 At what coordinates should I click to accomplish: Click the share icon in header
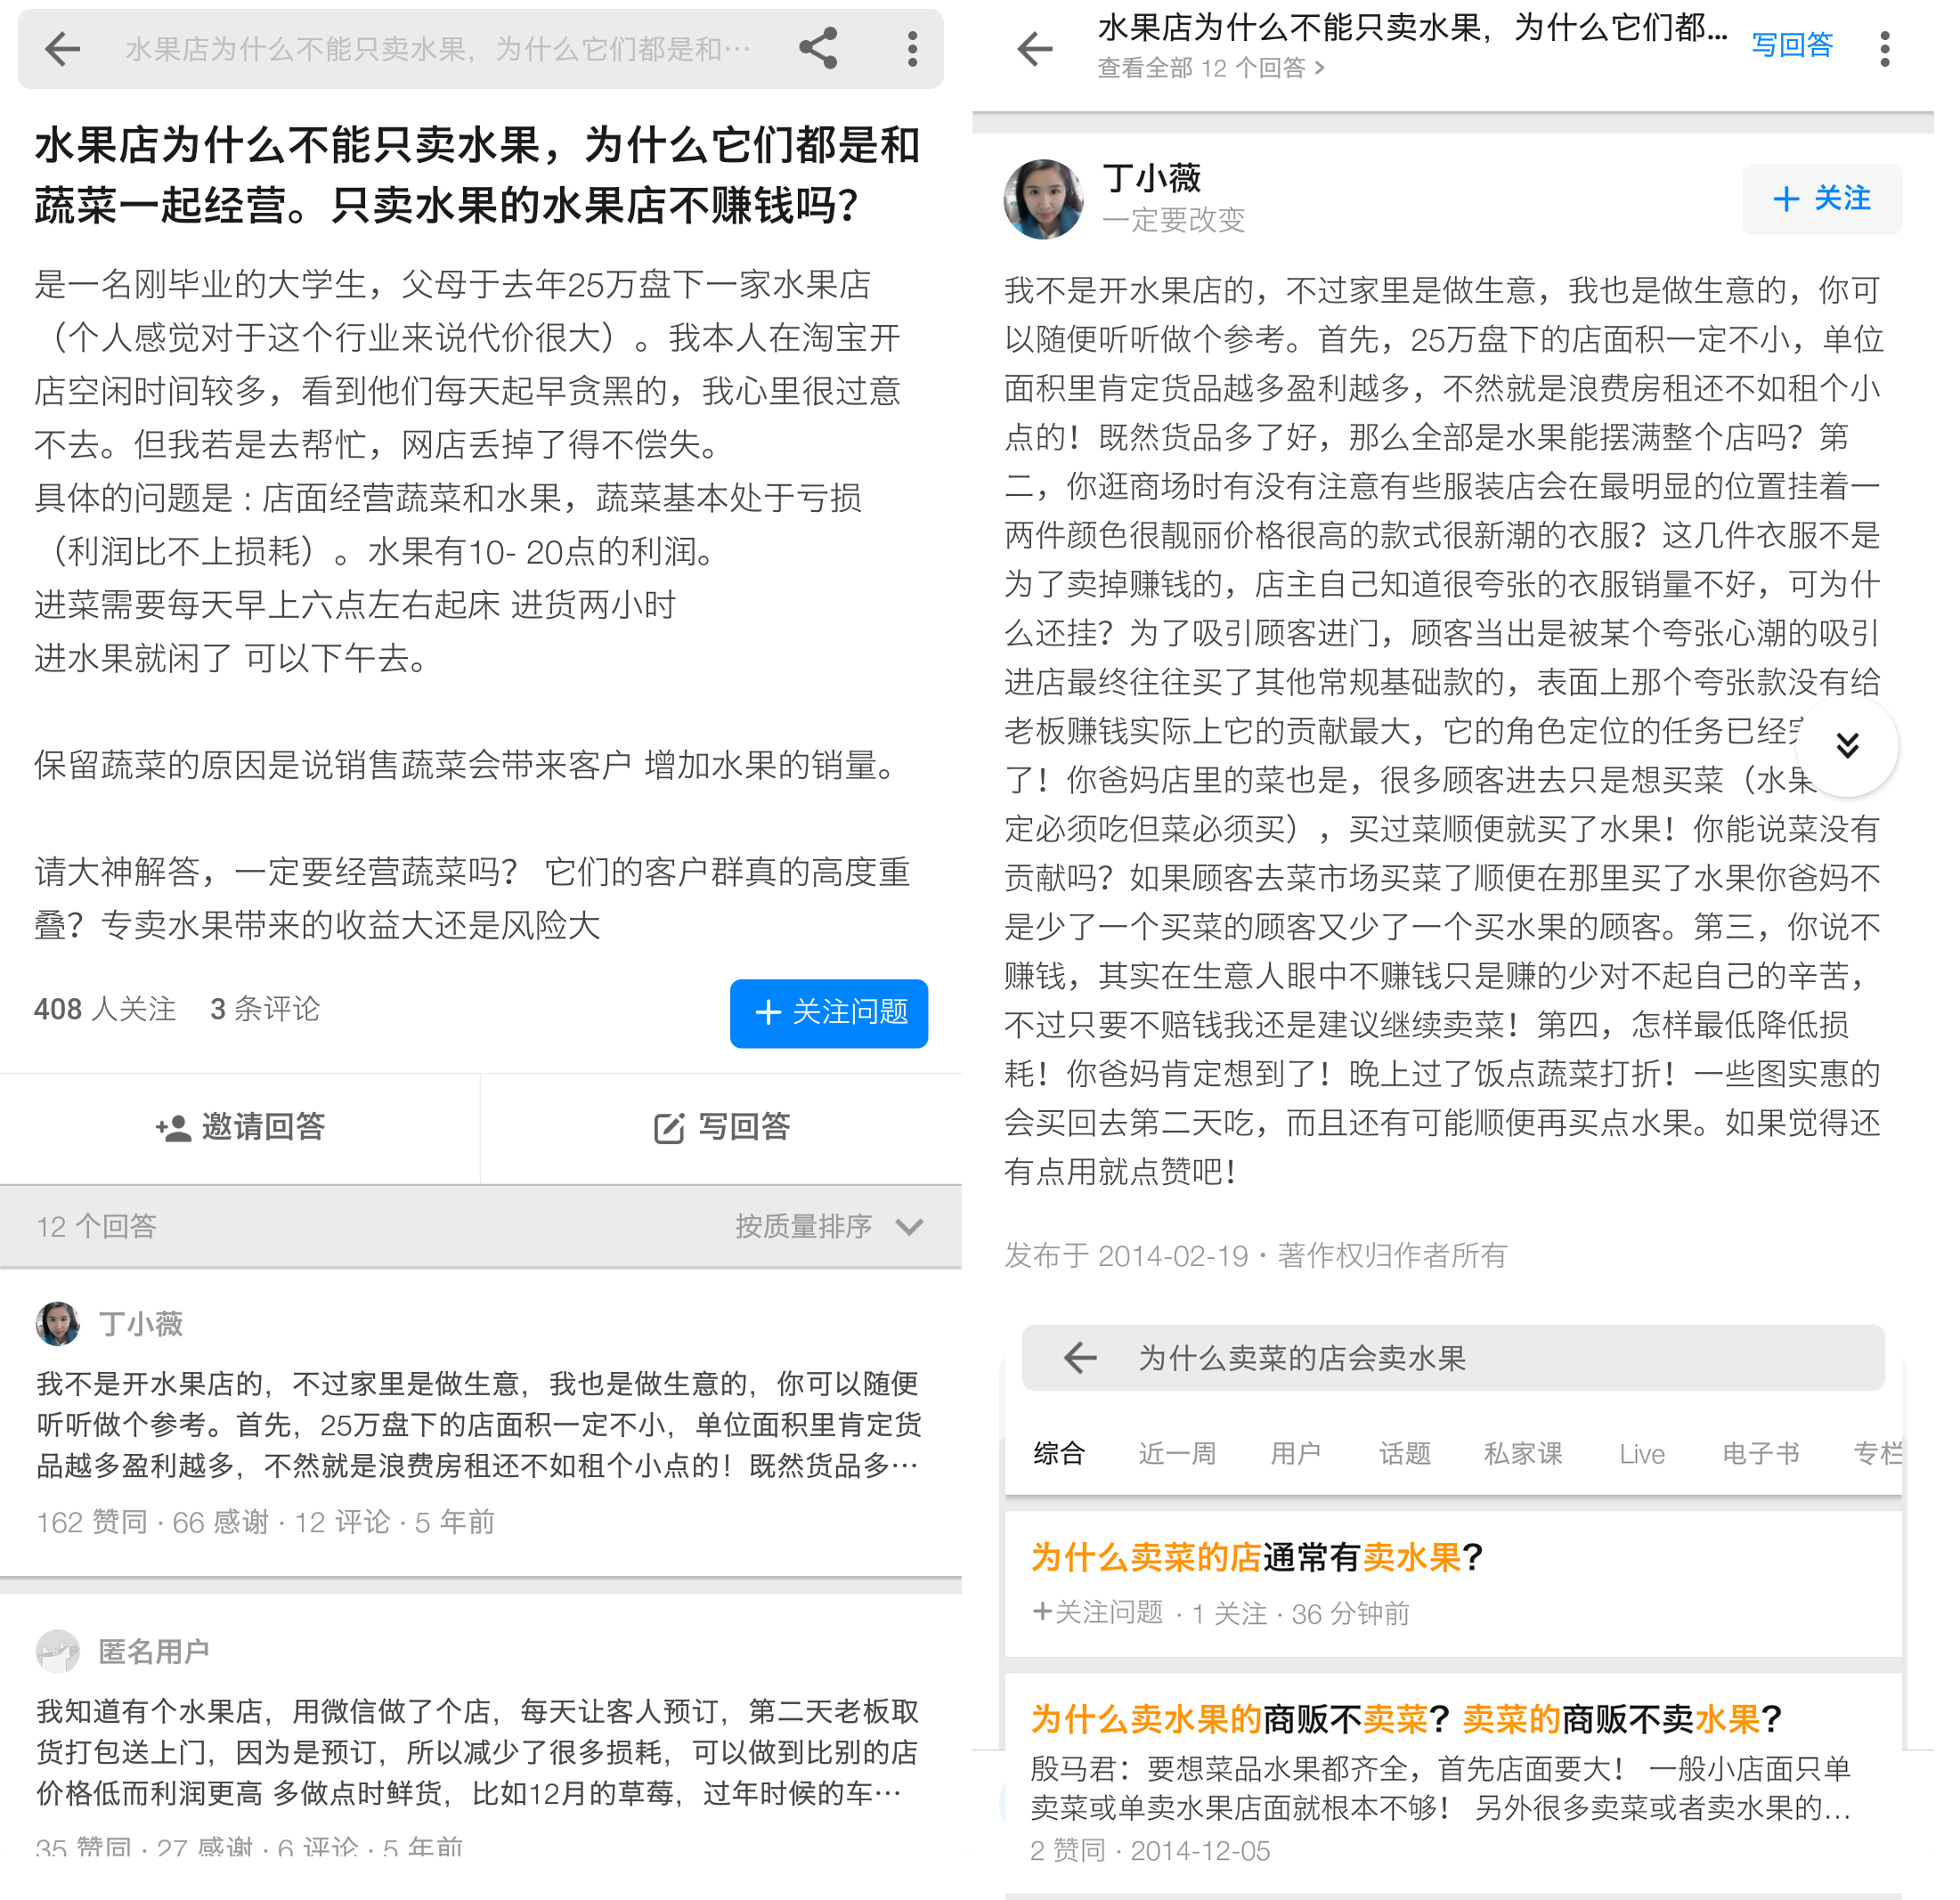point(817,49)
